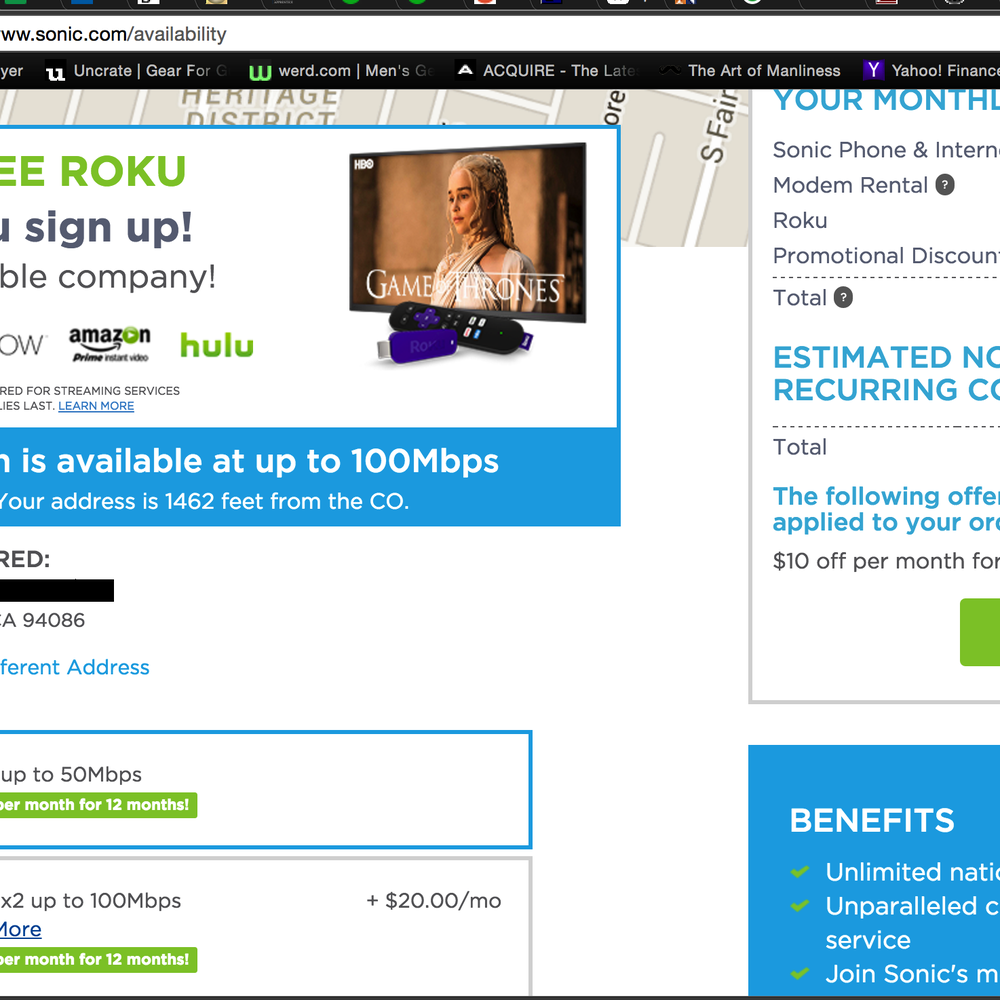Open the werd.com bookmark icon

(260, 71)
